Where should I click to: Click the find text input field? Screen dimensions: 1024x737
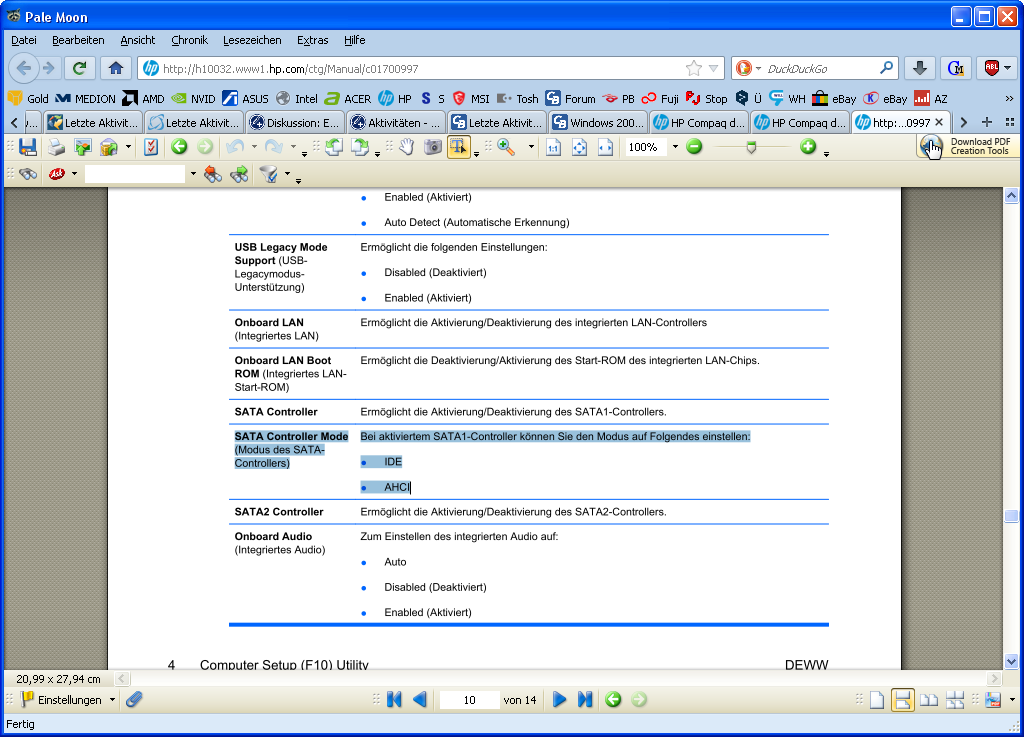click(135, 174)
